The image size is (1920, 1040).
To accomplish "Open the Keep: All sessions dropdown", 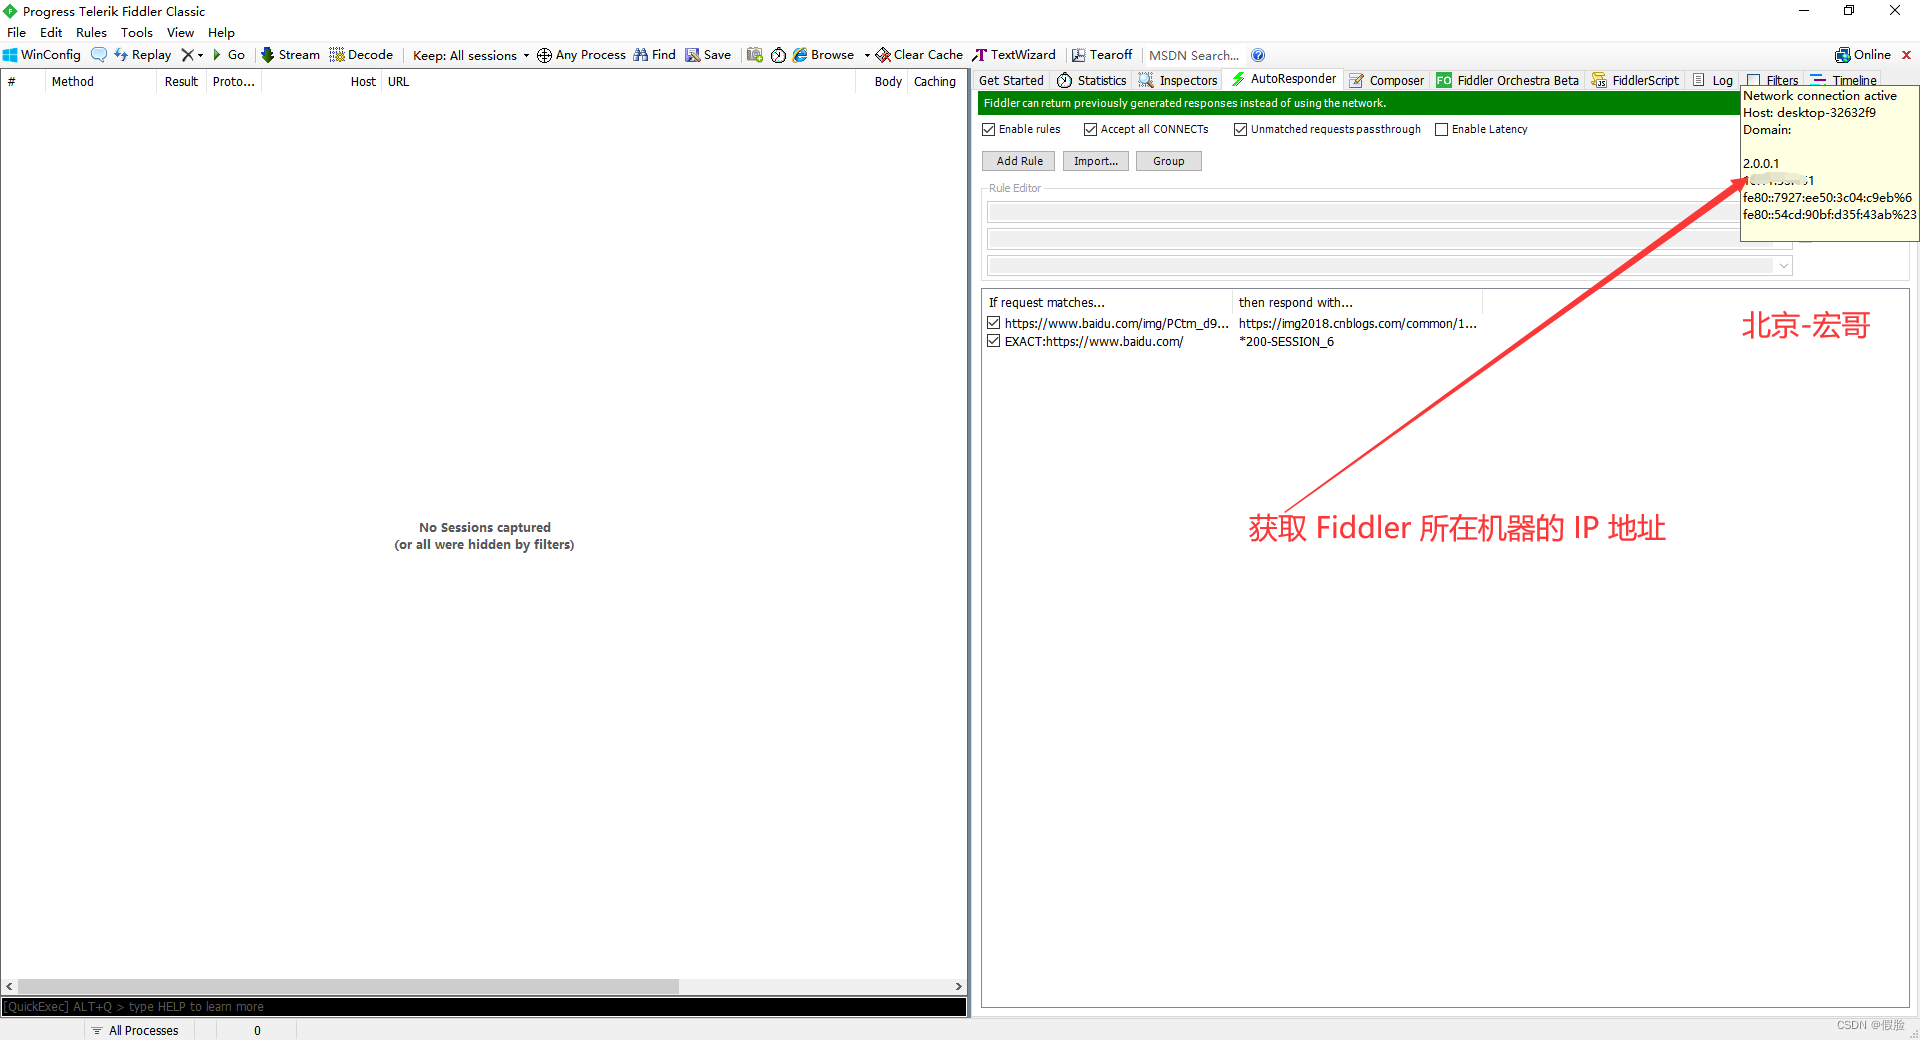I will pos(471,55).
